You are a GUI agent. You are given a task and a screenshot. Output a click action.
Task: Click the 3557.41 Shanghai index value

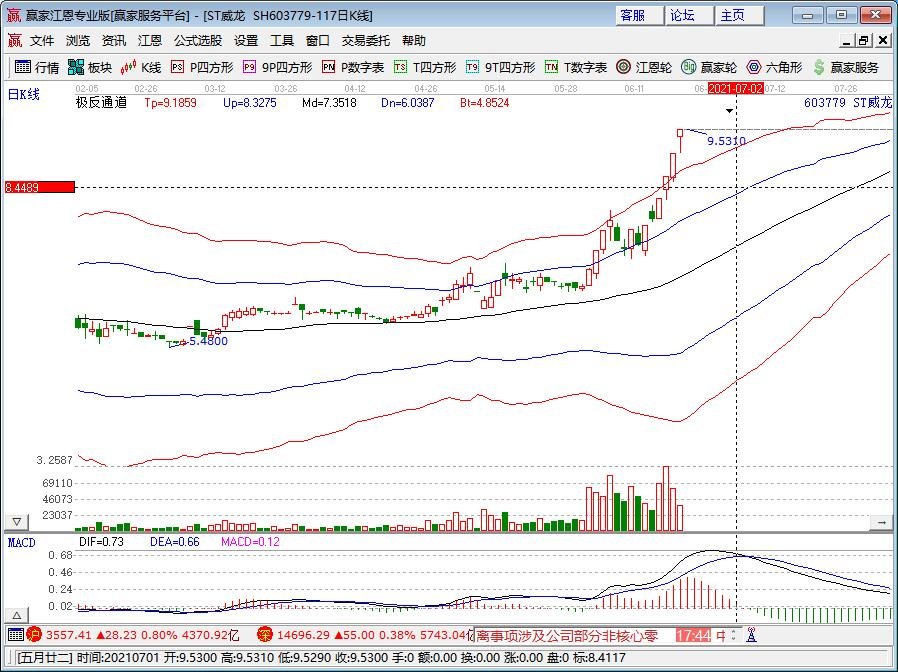(x=69, y=635)
